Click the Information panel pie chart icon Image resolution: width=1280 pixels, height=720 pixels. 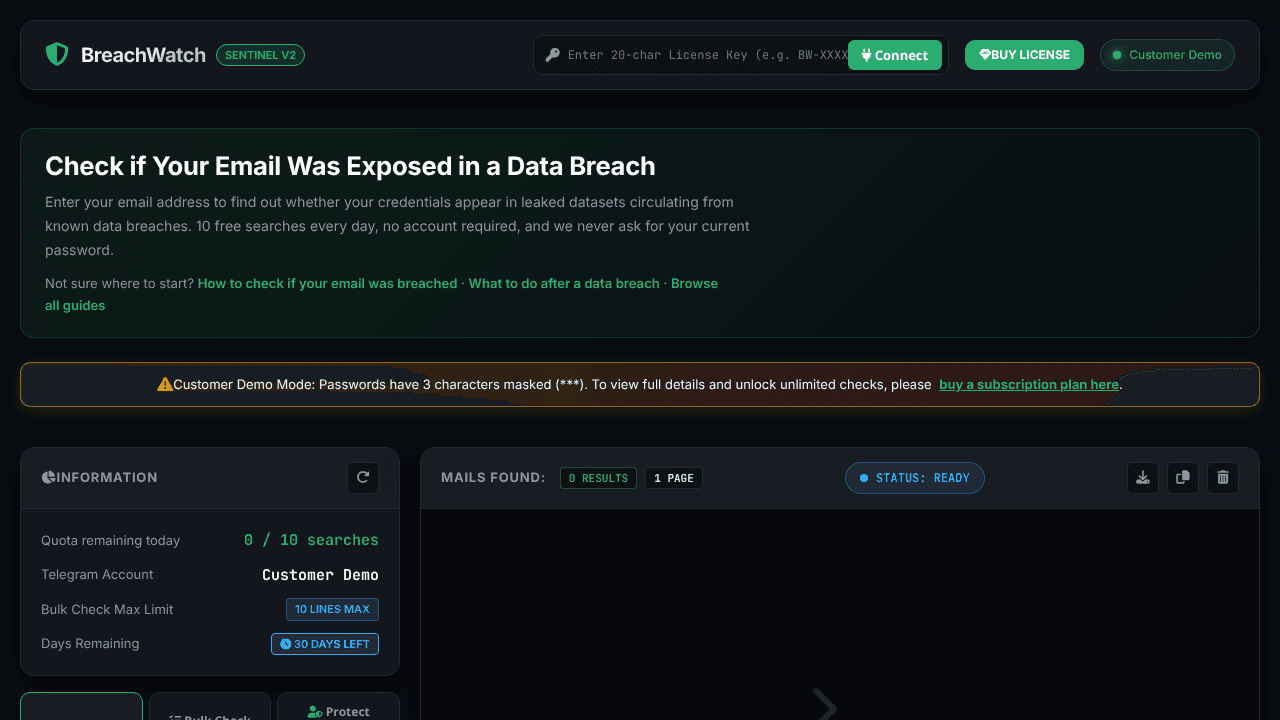pos(48,477)
